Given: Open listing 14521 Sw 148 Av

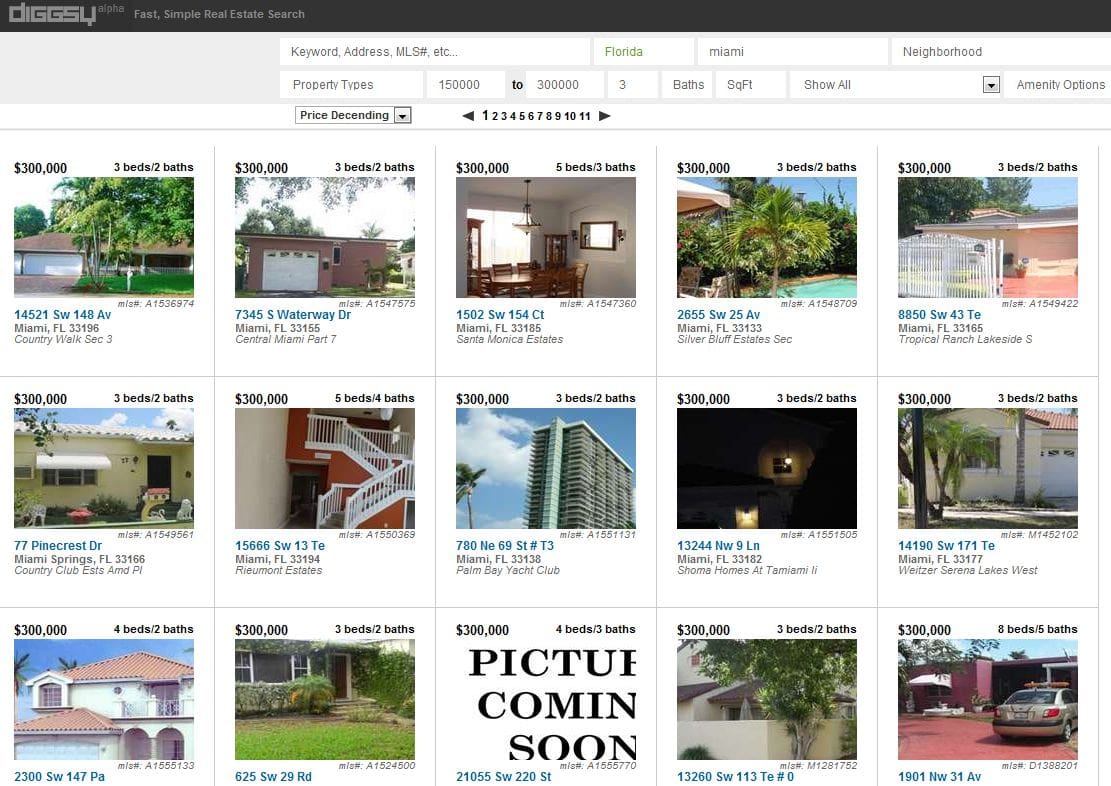Looking at the screenshot, I should 63,315.
